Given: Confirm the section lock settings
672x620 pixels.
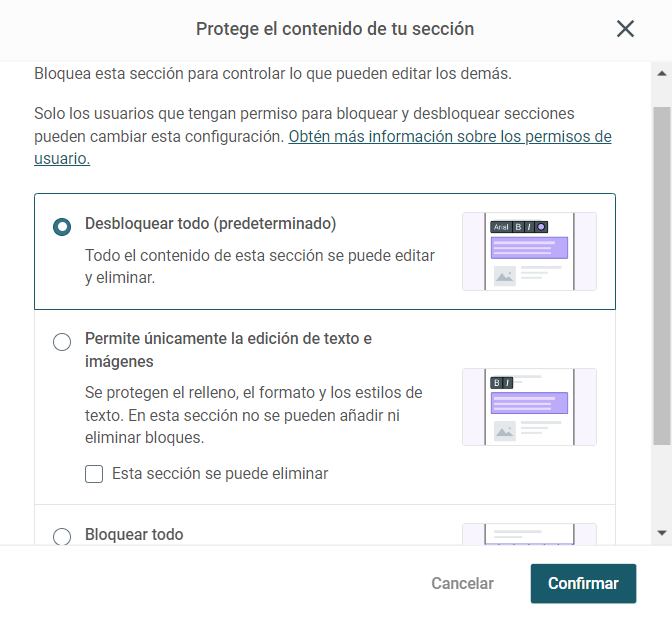Looking at the screenshot, I should (x=583, y=584).
